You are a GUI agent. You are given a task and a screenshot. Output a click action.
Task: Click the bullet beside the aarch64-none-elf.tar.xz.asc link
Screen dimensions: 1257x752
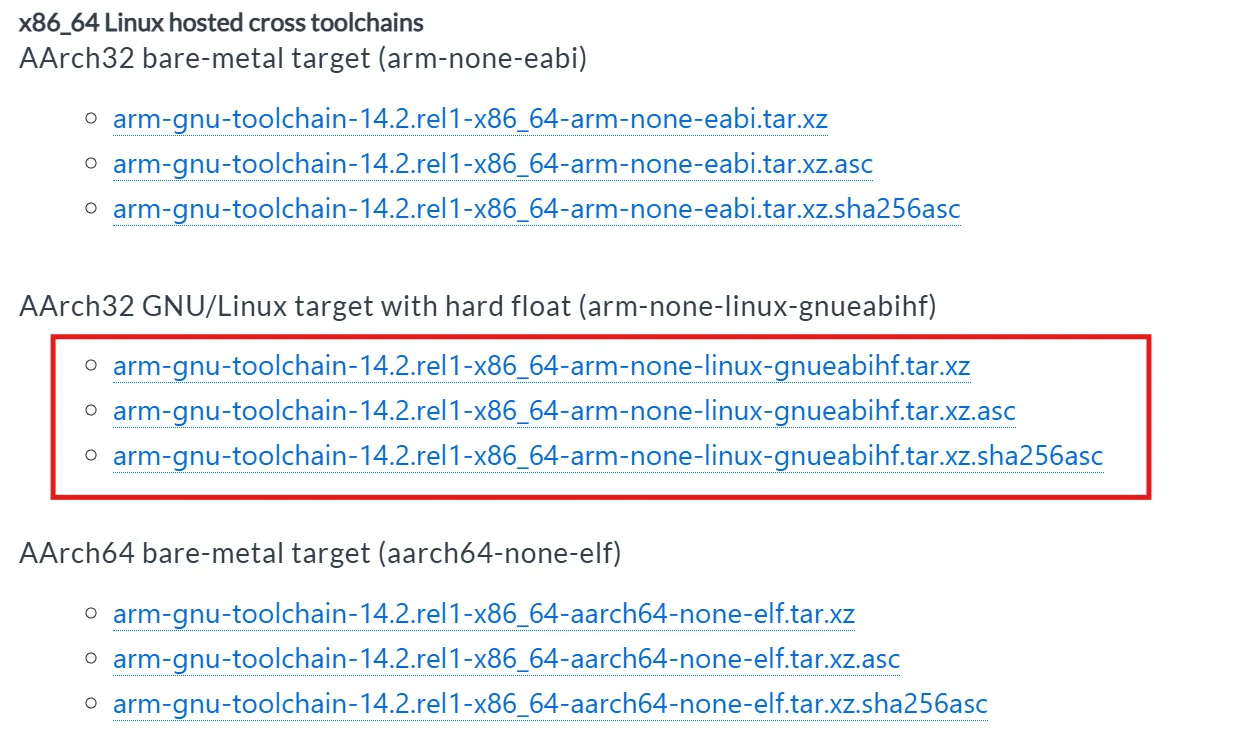coord(91,659)
